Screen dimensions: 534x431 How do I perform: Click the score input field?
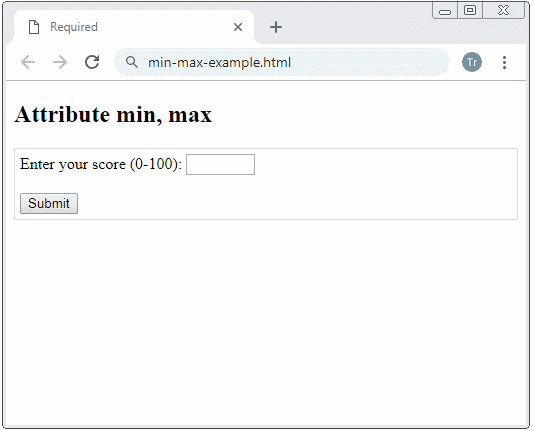click(x=220, y=164)
